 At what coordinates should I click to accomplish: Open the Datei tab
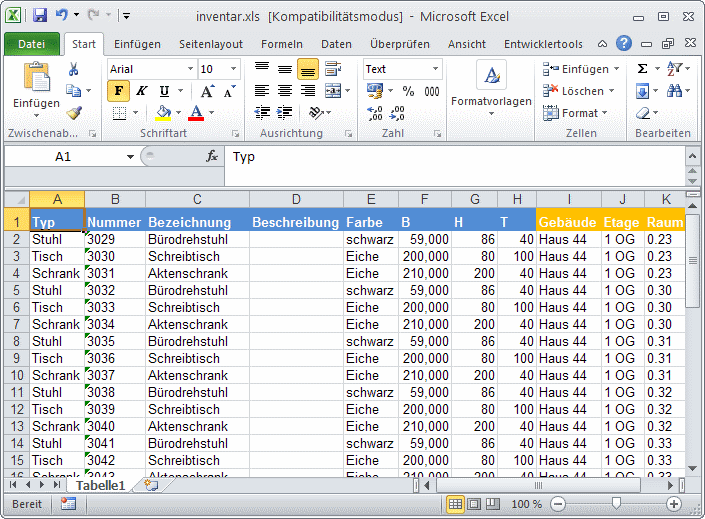[x=31, y=44]
